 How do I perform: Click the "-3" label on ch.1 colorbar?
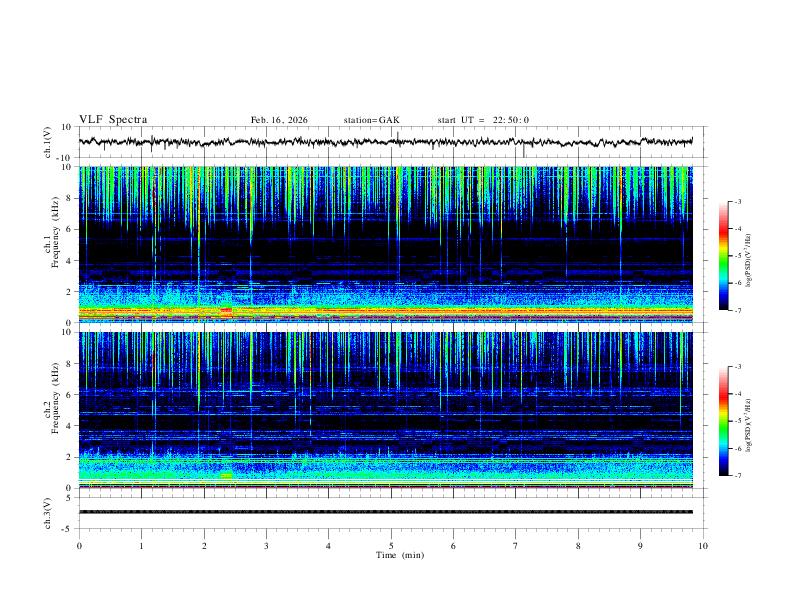737,201
